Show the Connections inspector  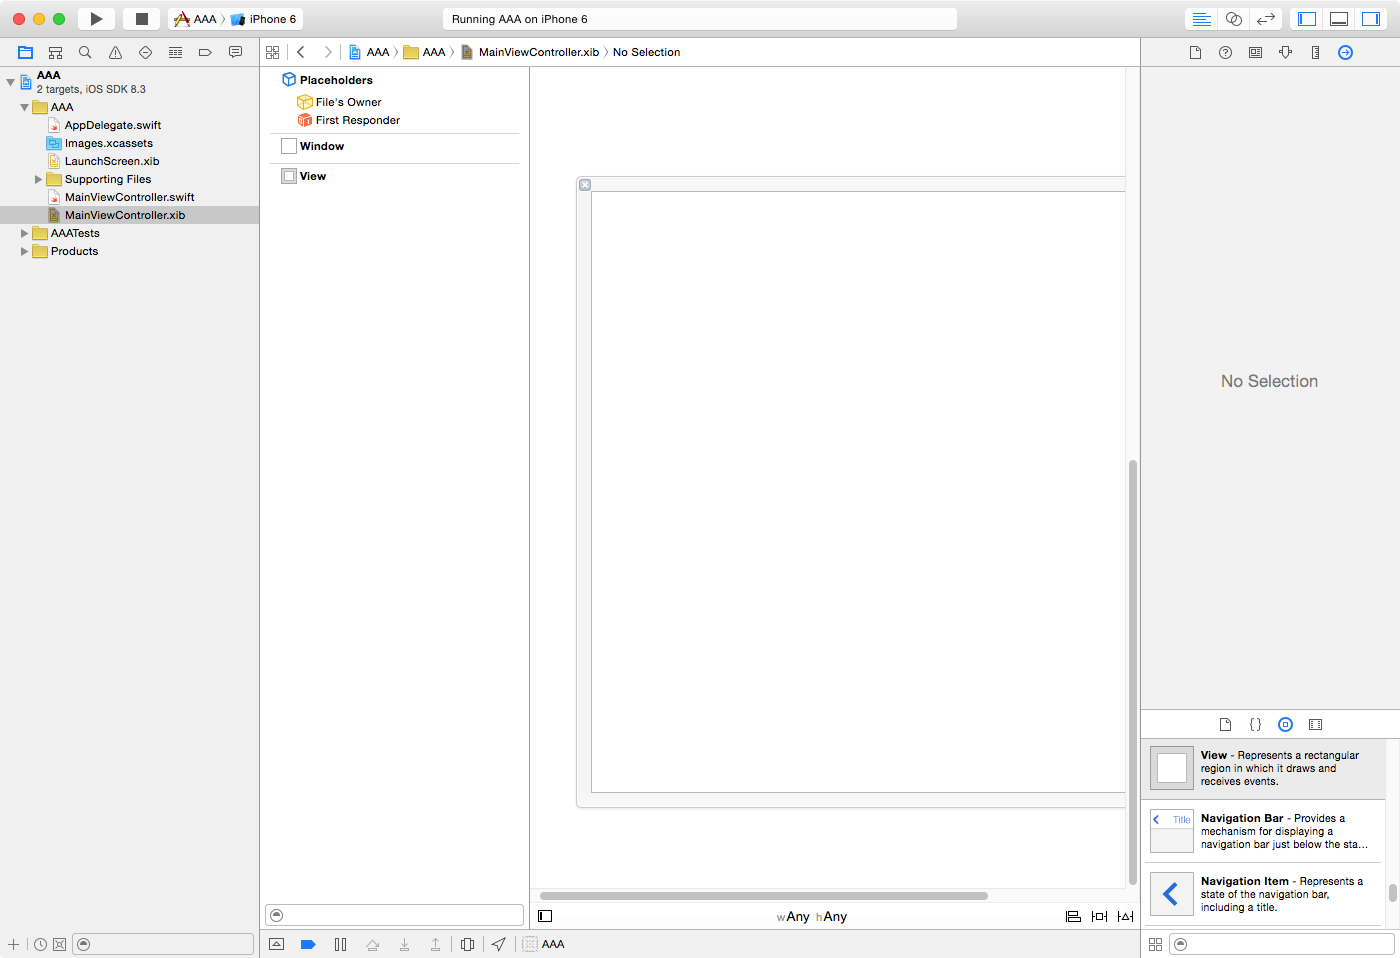(x=1345, y=52)
